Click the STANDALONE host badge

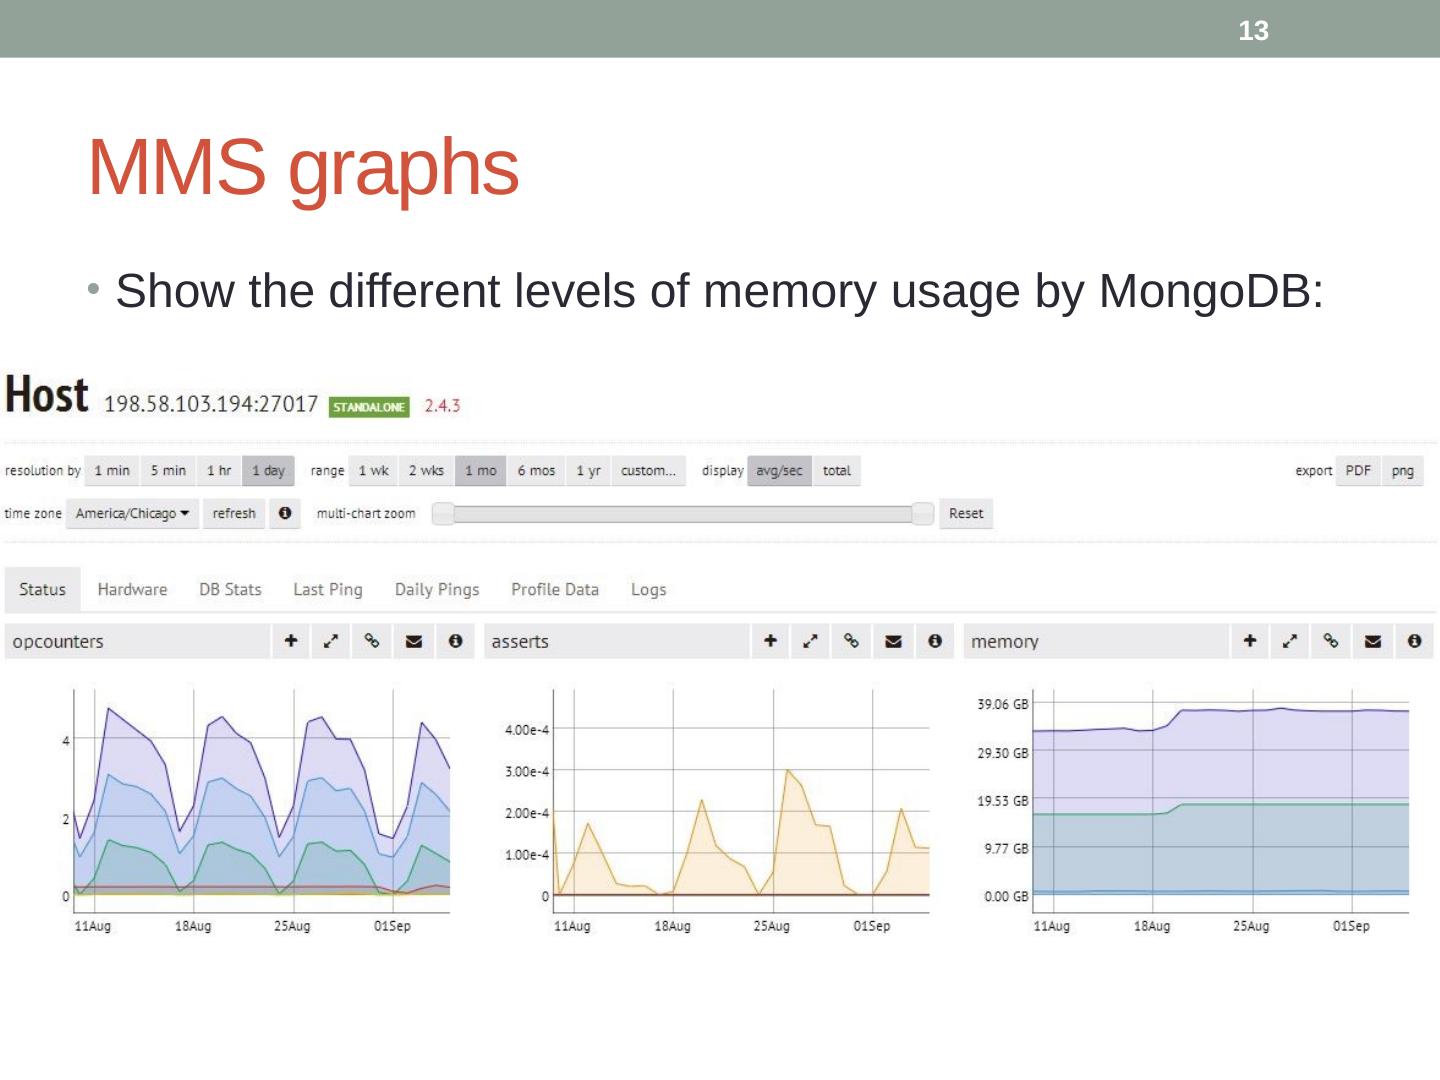pyautogui.click(x=369, y=407)
